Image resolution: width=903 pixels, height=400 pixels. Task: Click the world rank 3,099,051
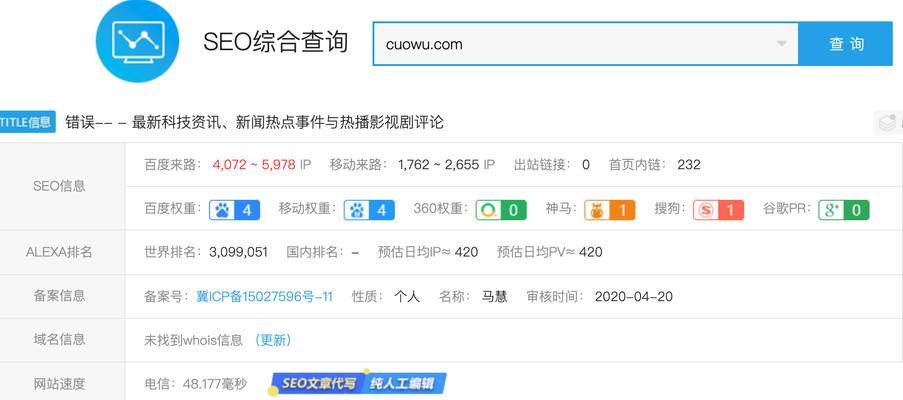coord(238,252)
